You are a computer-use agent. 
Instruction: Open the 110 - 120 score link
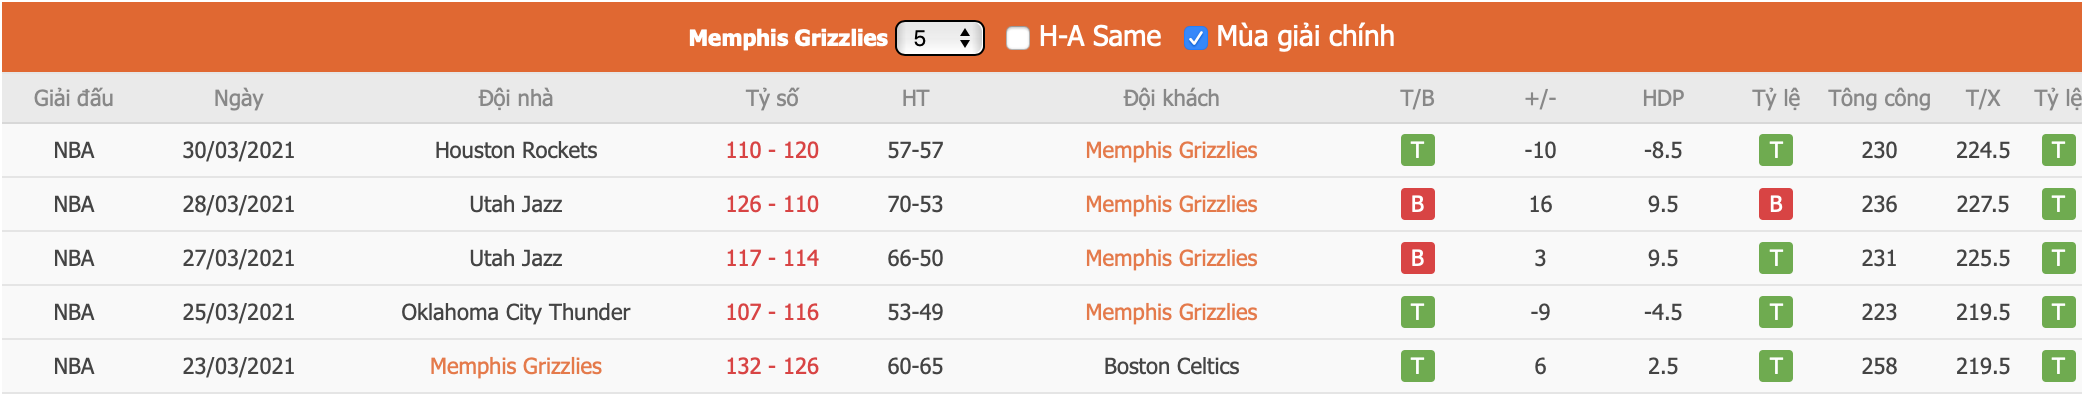(772, 150)
